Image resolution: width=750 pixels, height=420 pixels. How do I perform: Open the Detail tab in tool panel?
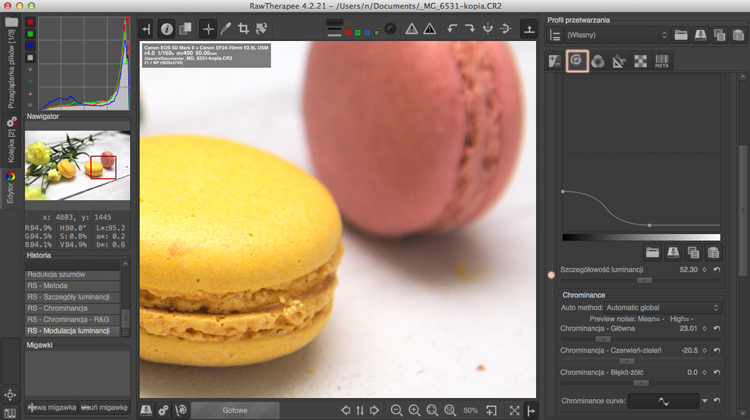[576, 61]
